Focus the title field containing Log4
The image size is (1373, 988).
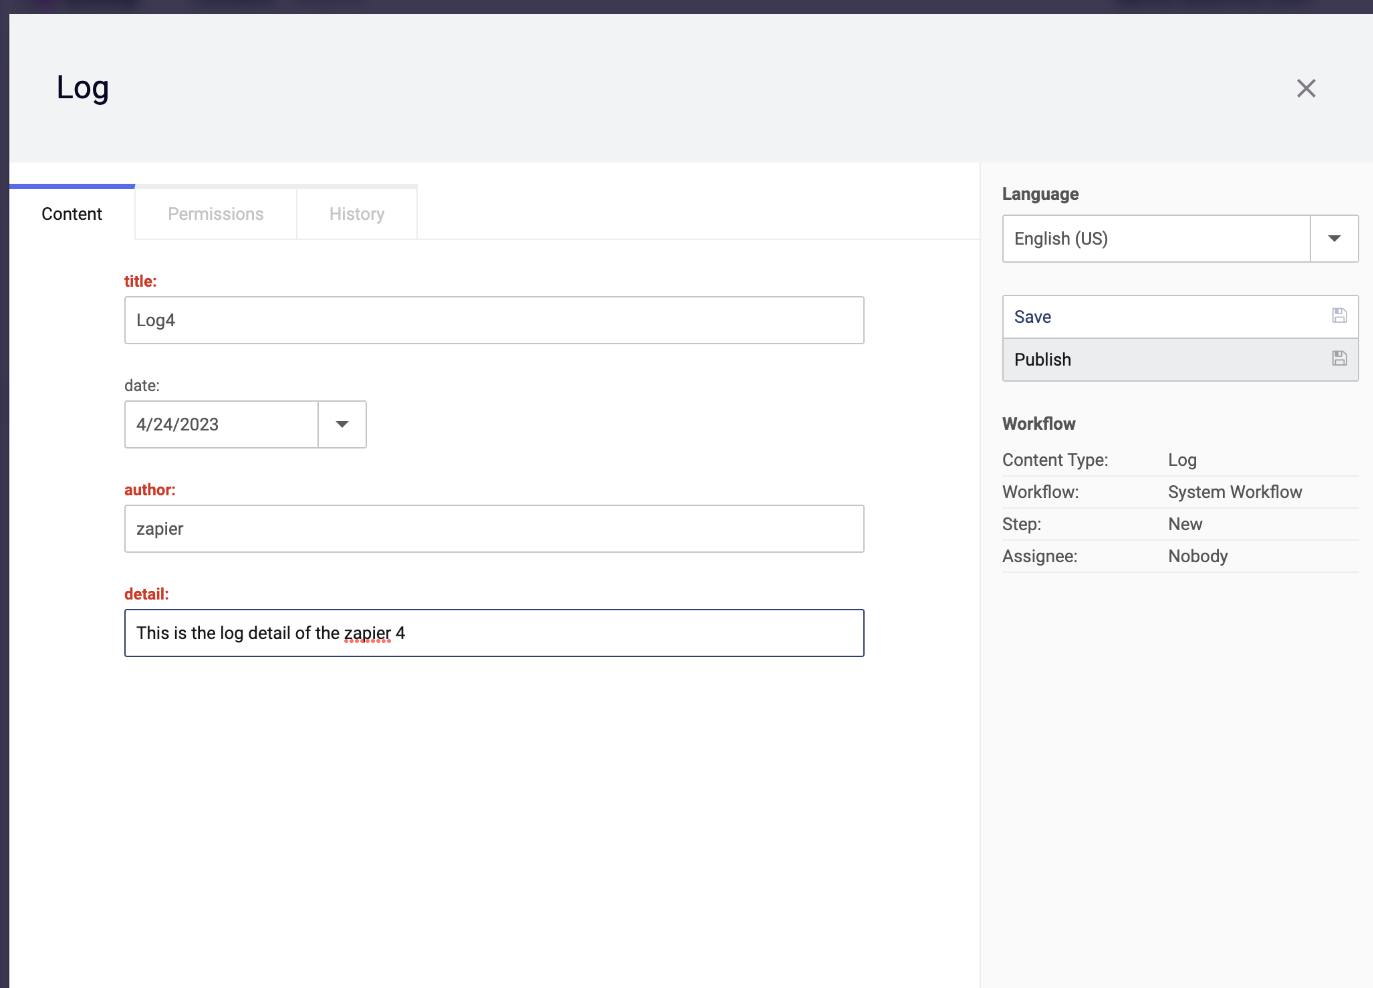click(x=493, y=320)
